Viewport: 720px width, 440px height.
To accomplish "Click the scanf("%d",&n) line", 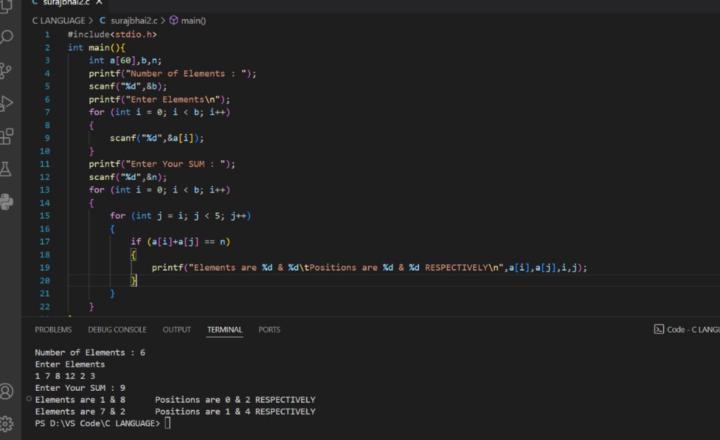I will (128, 177).
